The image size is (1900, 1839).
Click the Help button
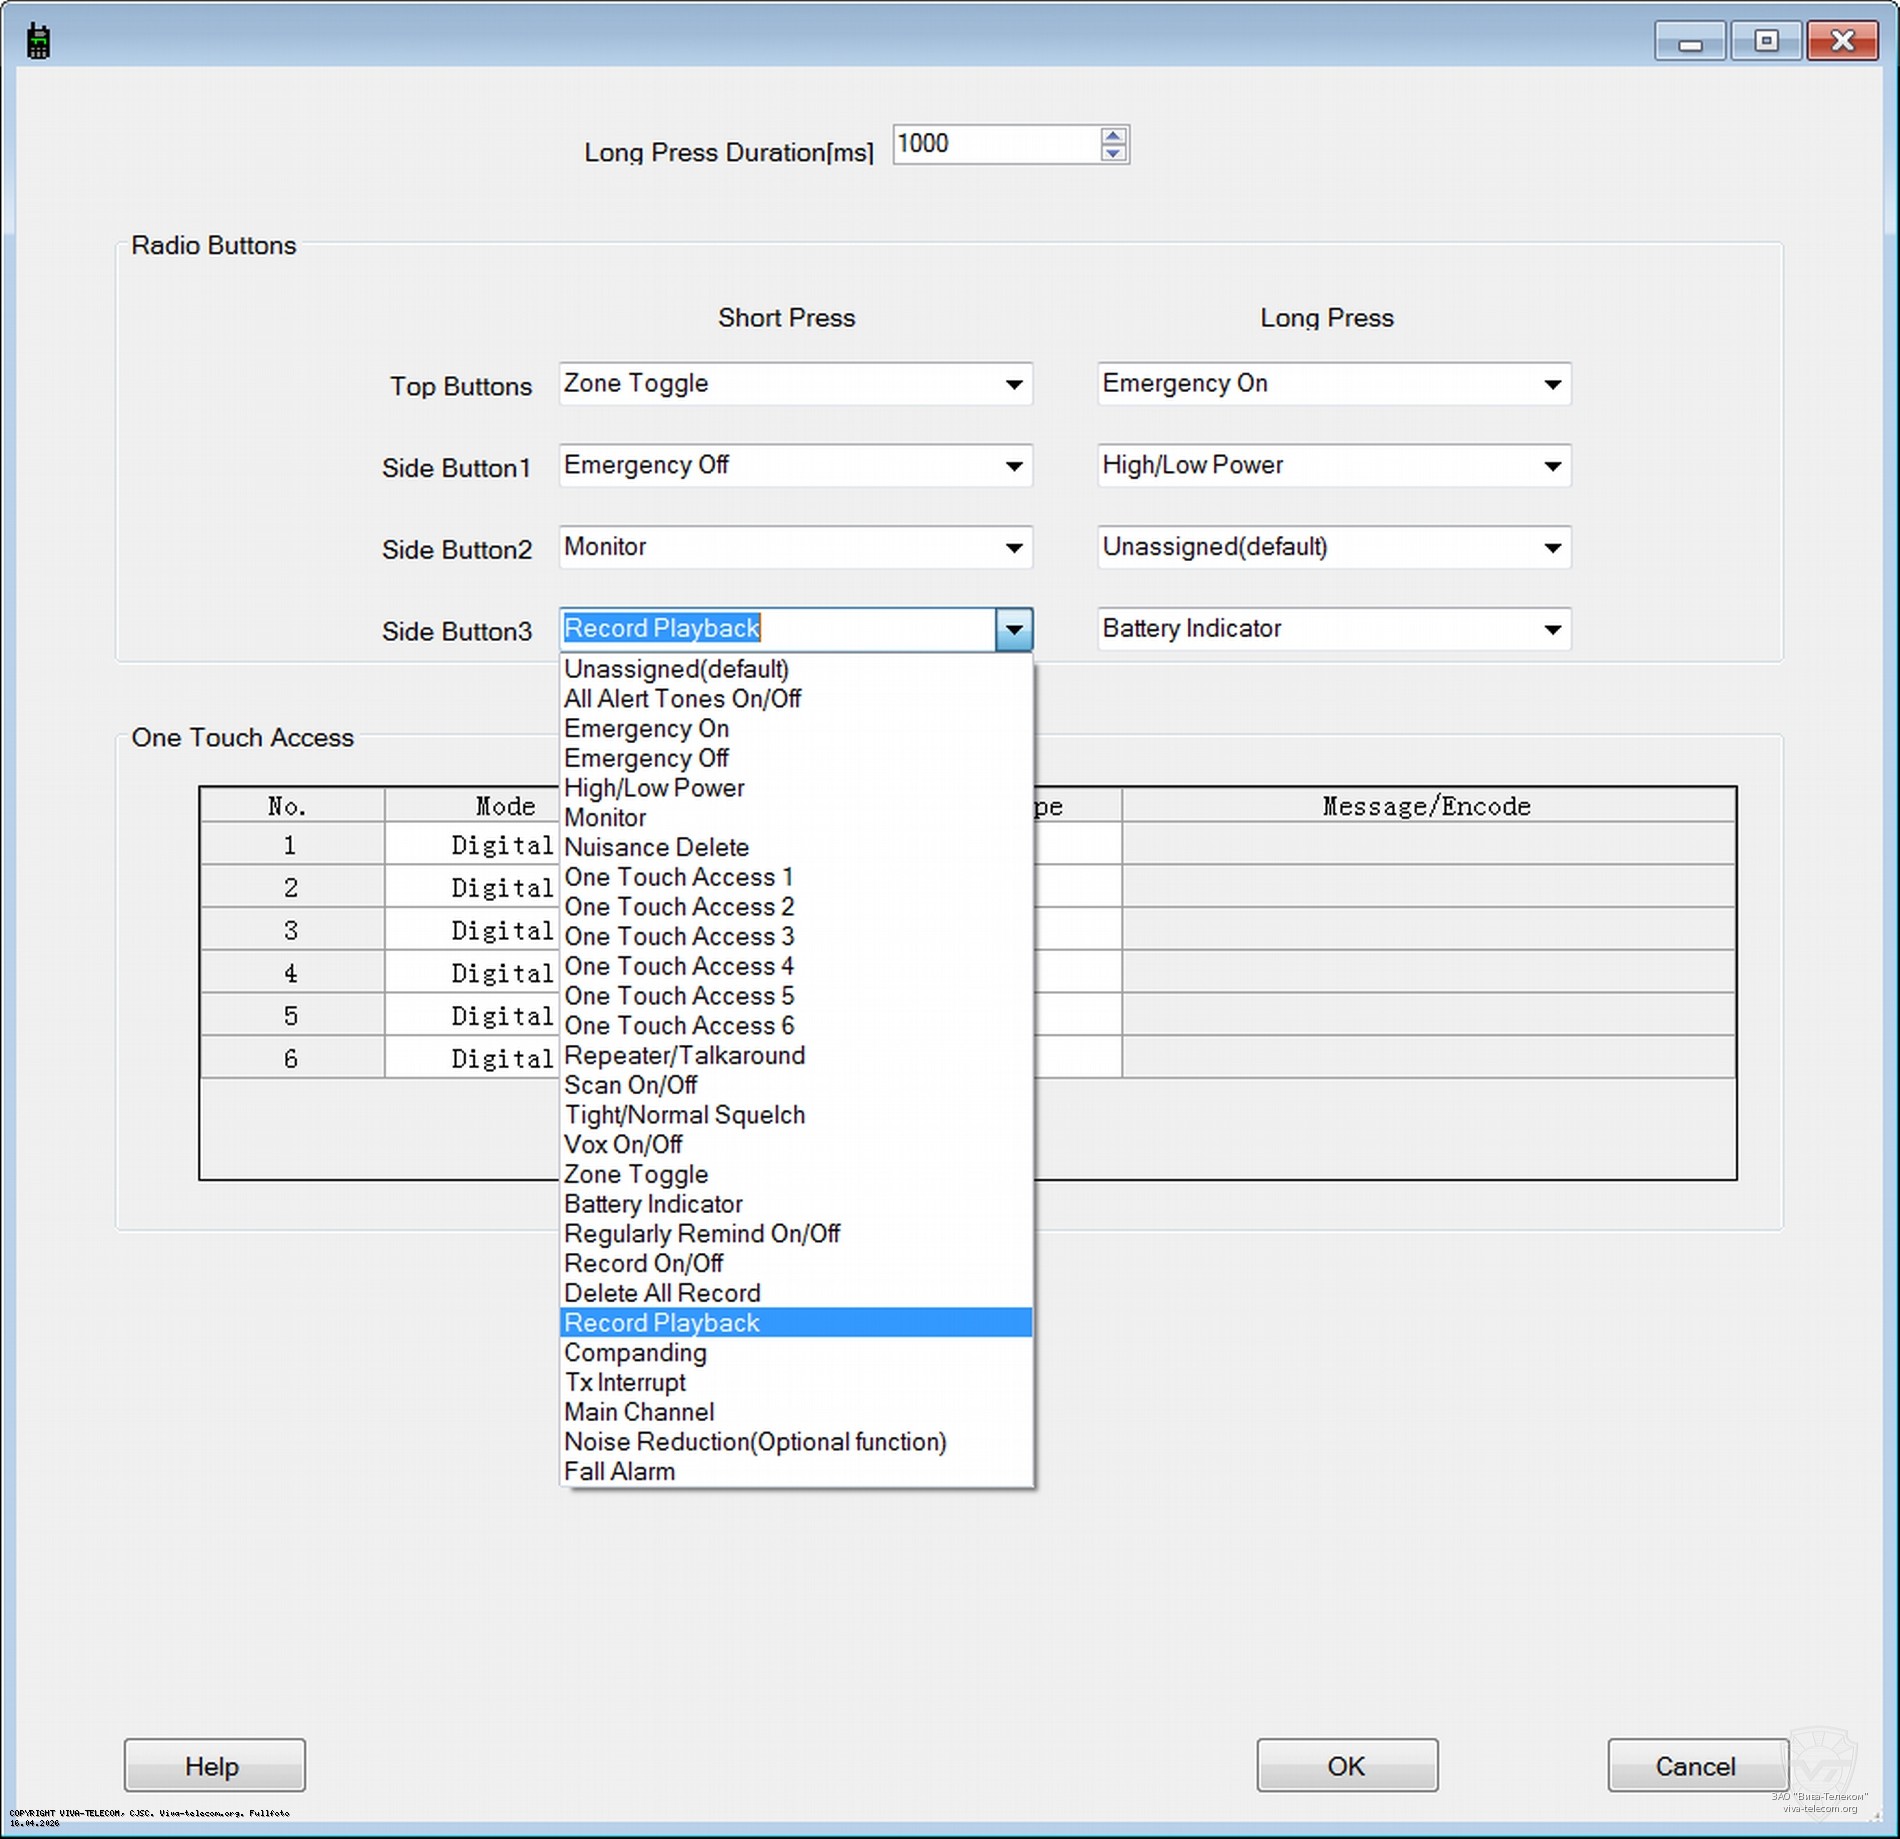[214, 1766]
